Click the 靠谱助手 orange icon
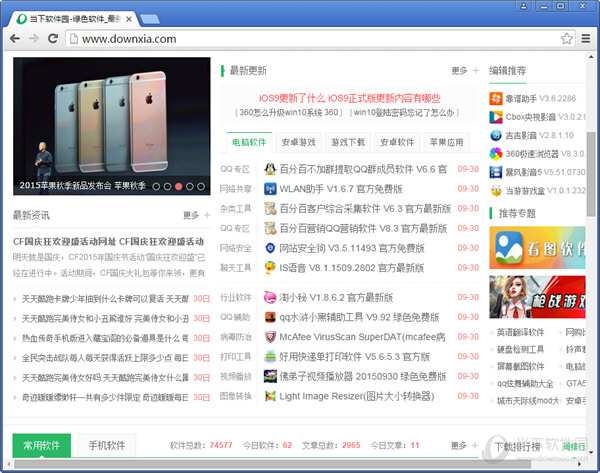600x473 pixels. pyautogui.click(x=496, y=98)
